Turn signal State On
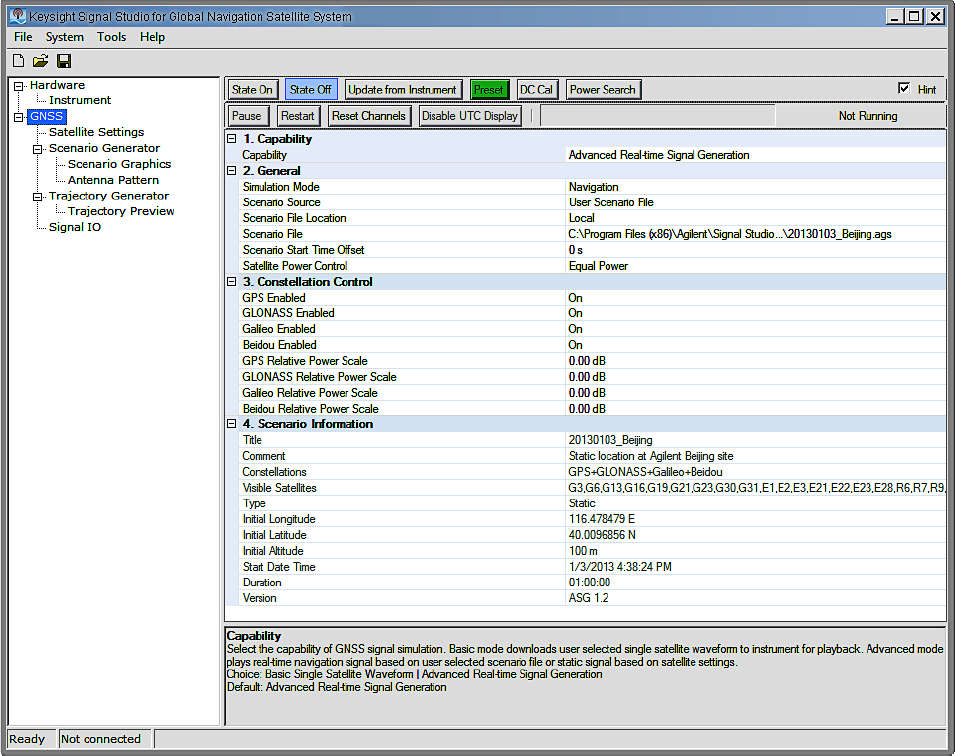The image size is (955, 756). [252, 90]
